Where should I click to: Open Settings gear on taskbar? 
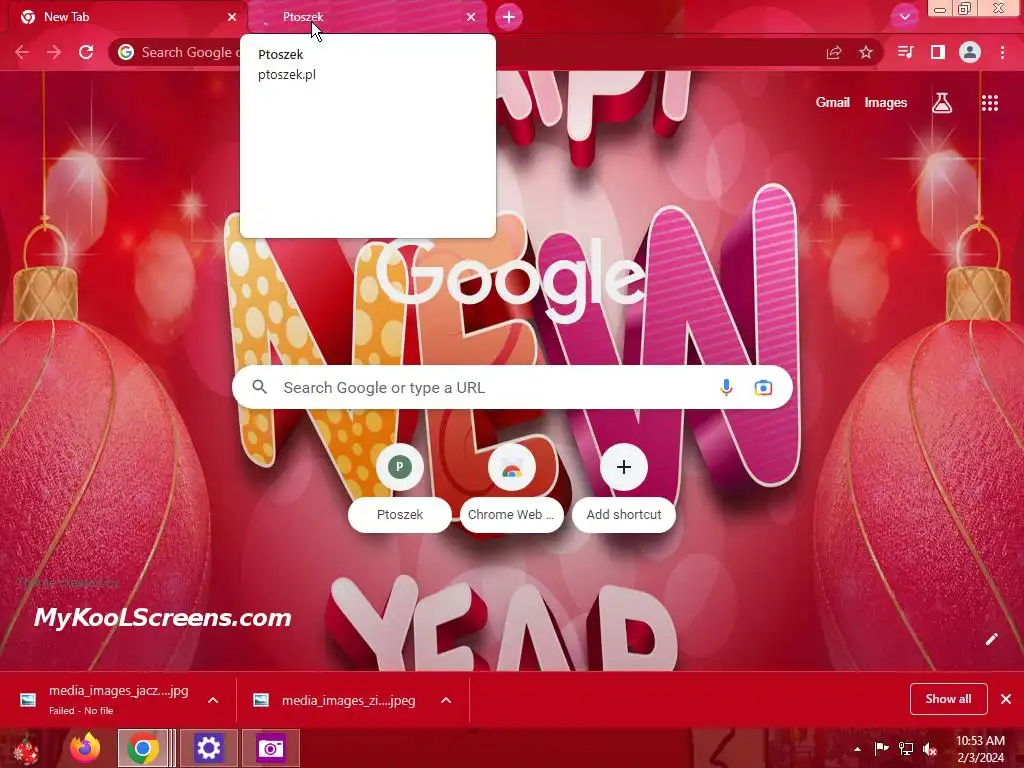(x=208, y=748)
